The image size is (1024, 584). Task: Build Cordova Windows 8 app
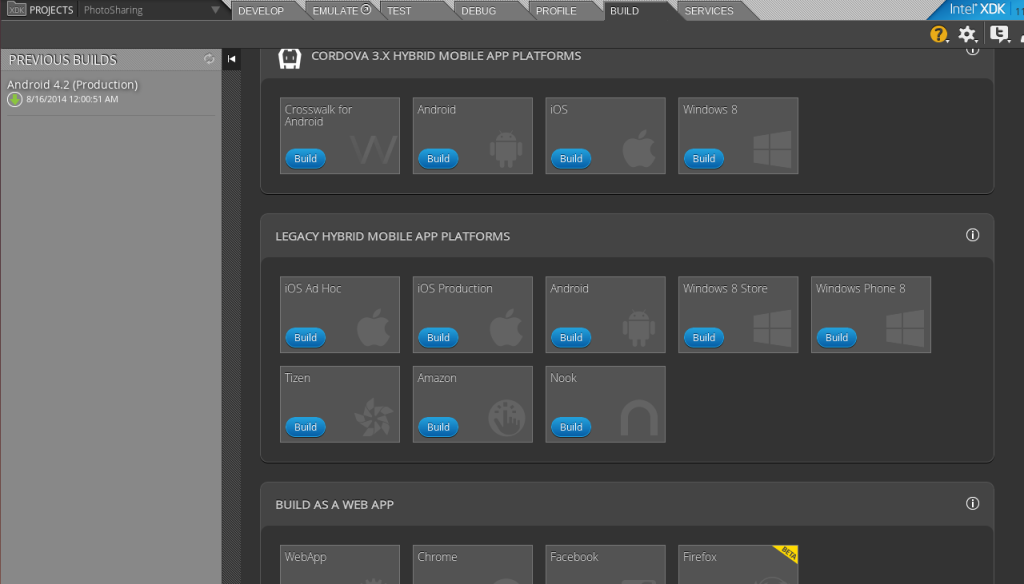click(x=703, y=159)
